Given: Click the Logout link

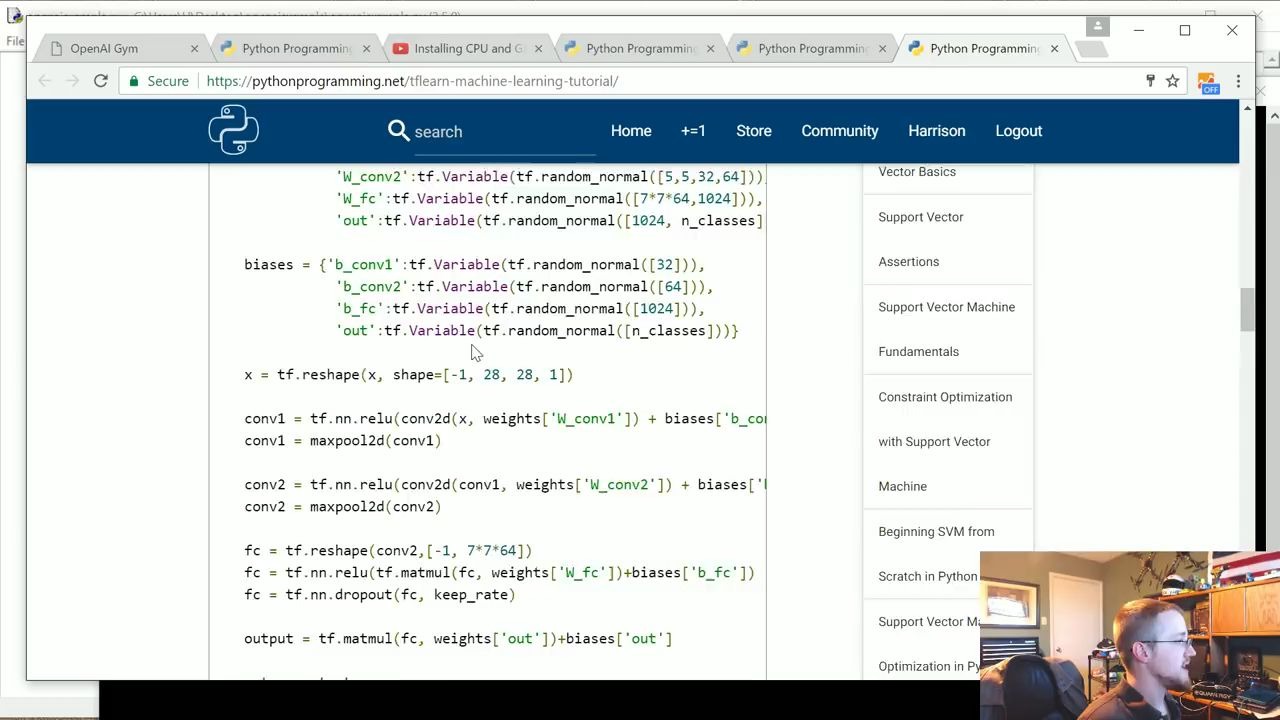Looking at the screenshot, I should click(1019, 131).
